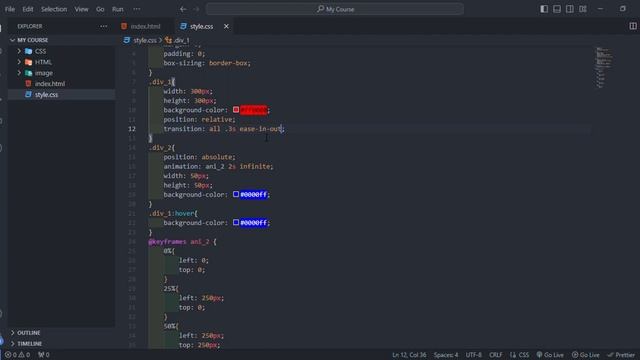This screenshot has width=640, height=360.
Task: Click the .div_1 breadcrumb
Action: click(x=182, y=40)
